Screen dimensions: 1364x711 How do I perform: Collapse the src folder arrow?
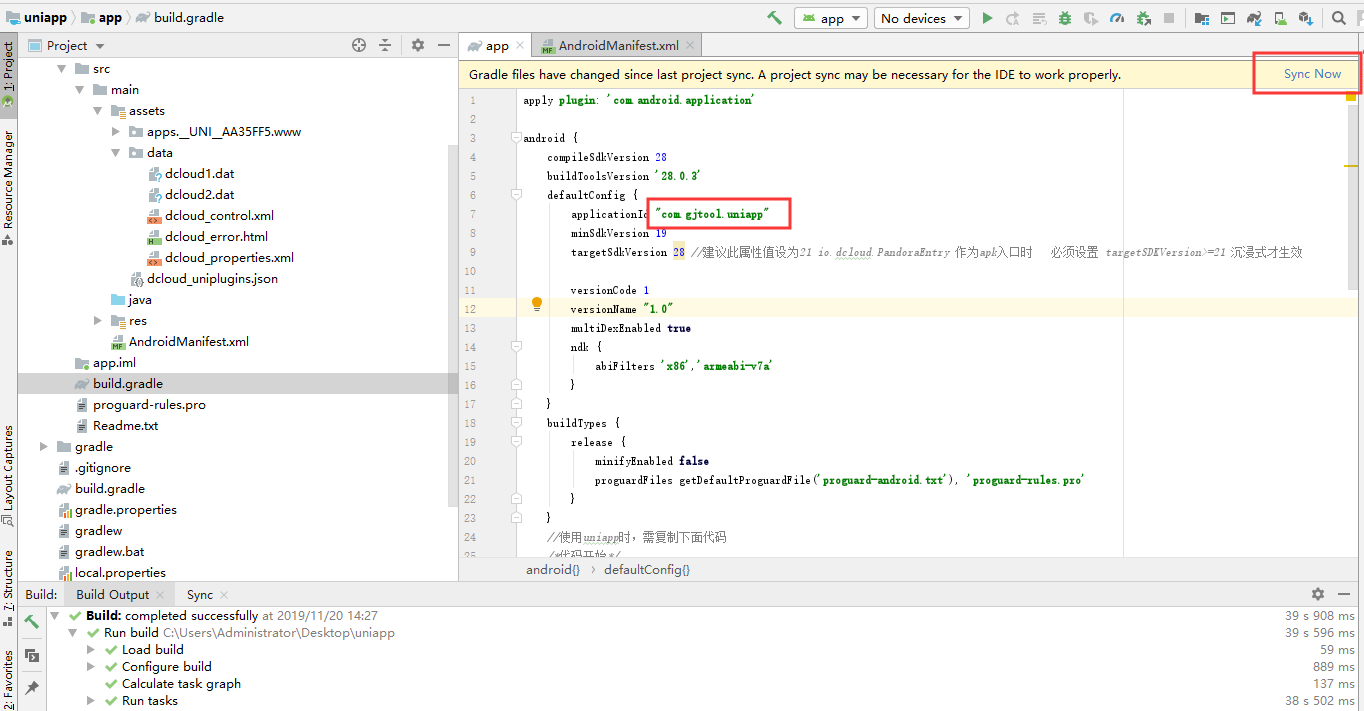(62, 69)
